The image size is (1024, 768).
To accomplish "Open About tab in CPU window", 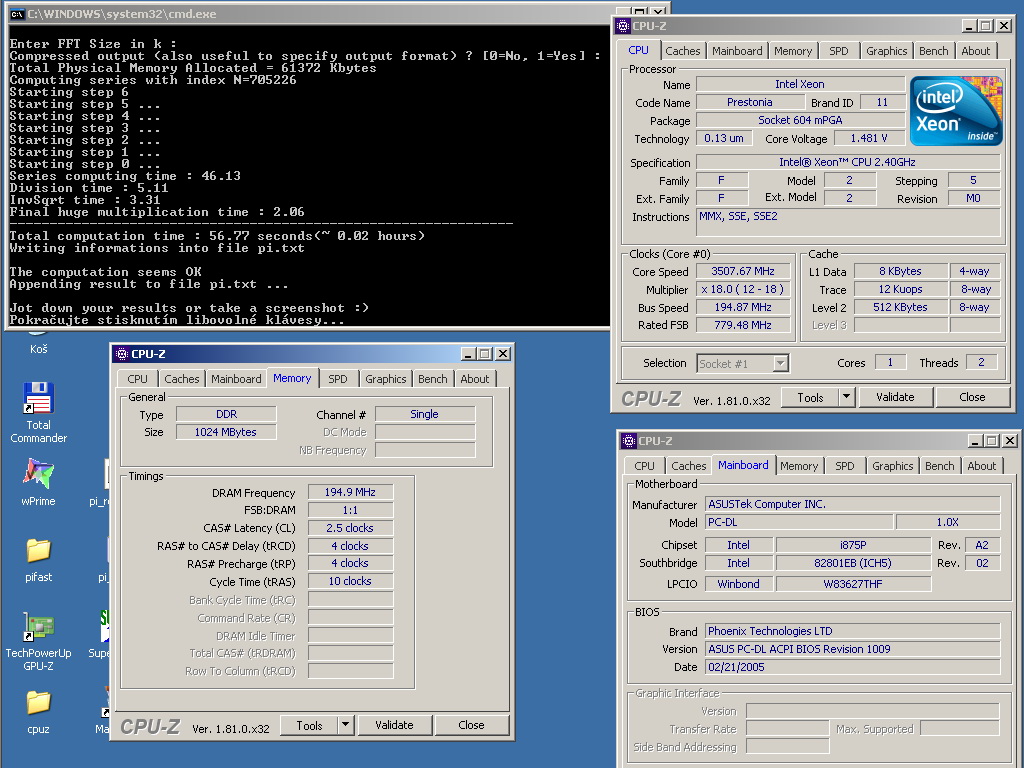I will click(976, 51).
